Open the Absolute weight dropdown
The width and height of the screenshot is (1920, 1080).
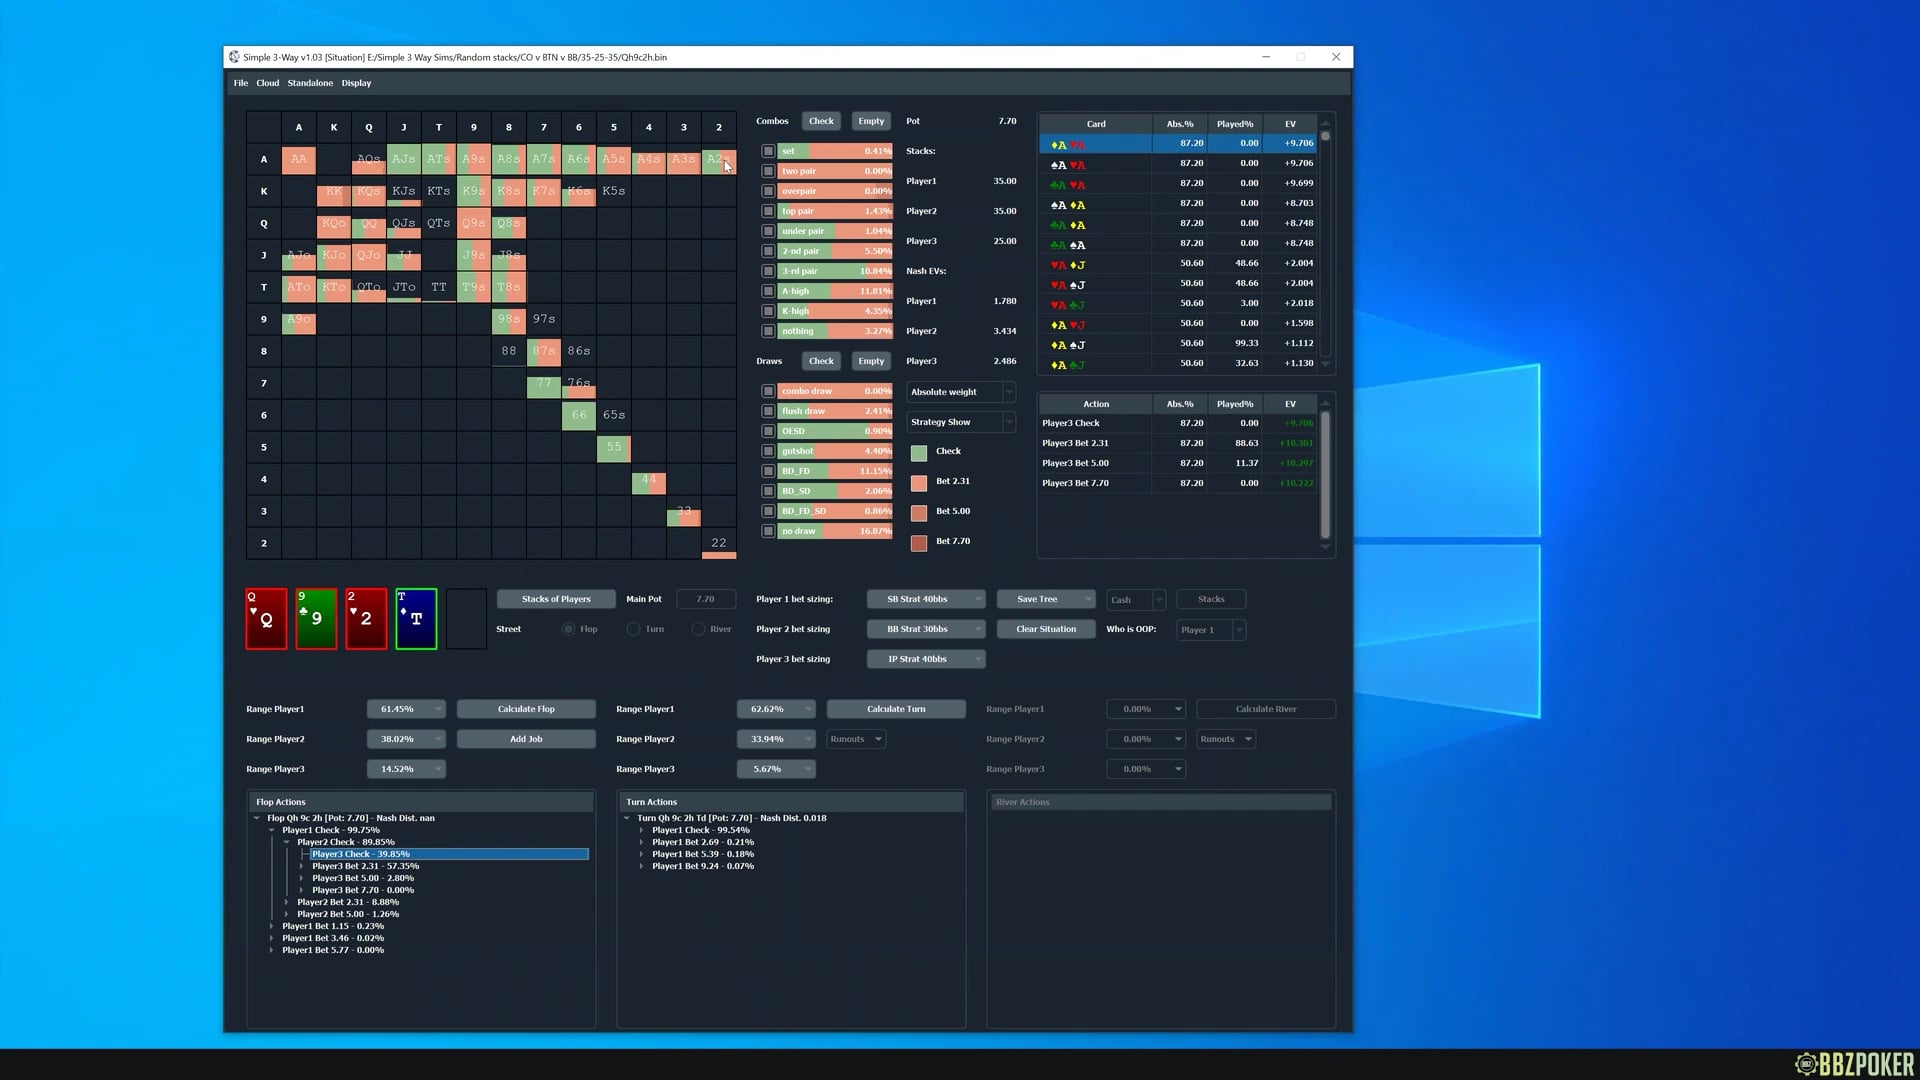pyautogui.click(x=960, y=392)
